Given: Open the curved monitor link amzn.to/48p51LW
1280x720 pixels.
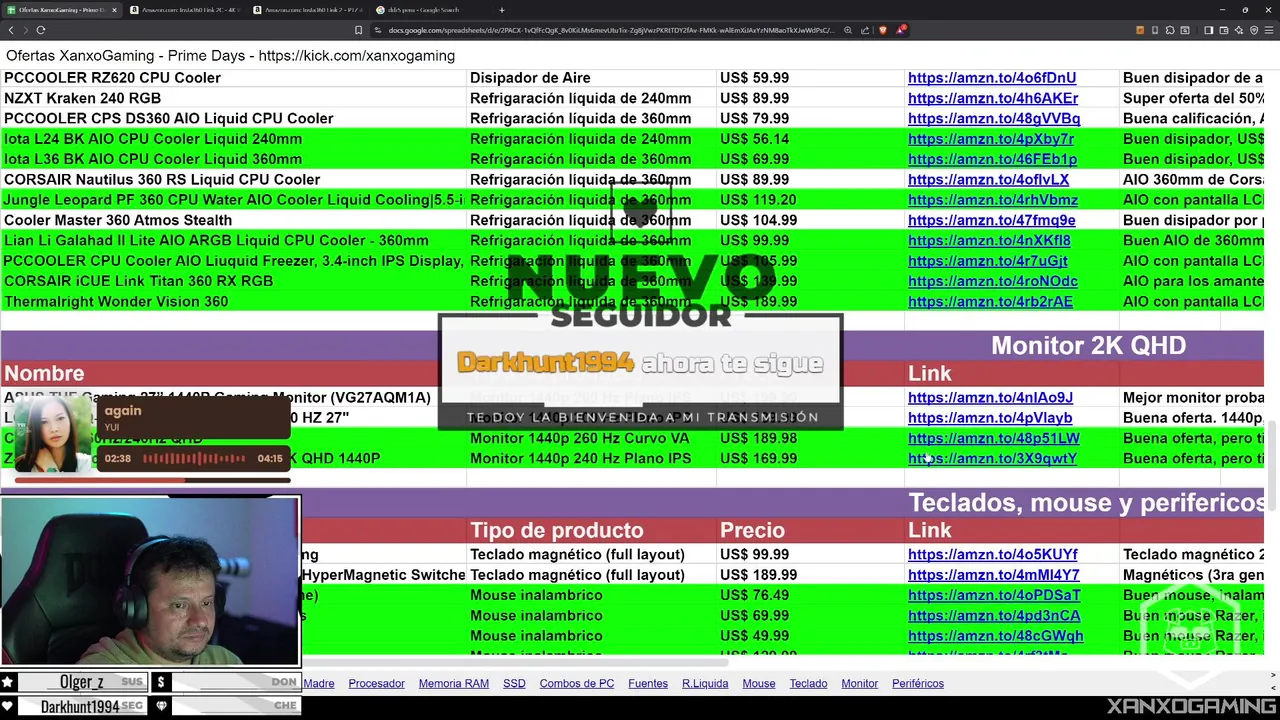Looking at the screenshot, I should click(994, 438).
